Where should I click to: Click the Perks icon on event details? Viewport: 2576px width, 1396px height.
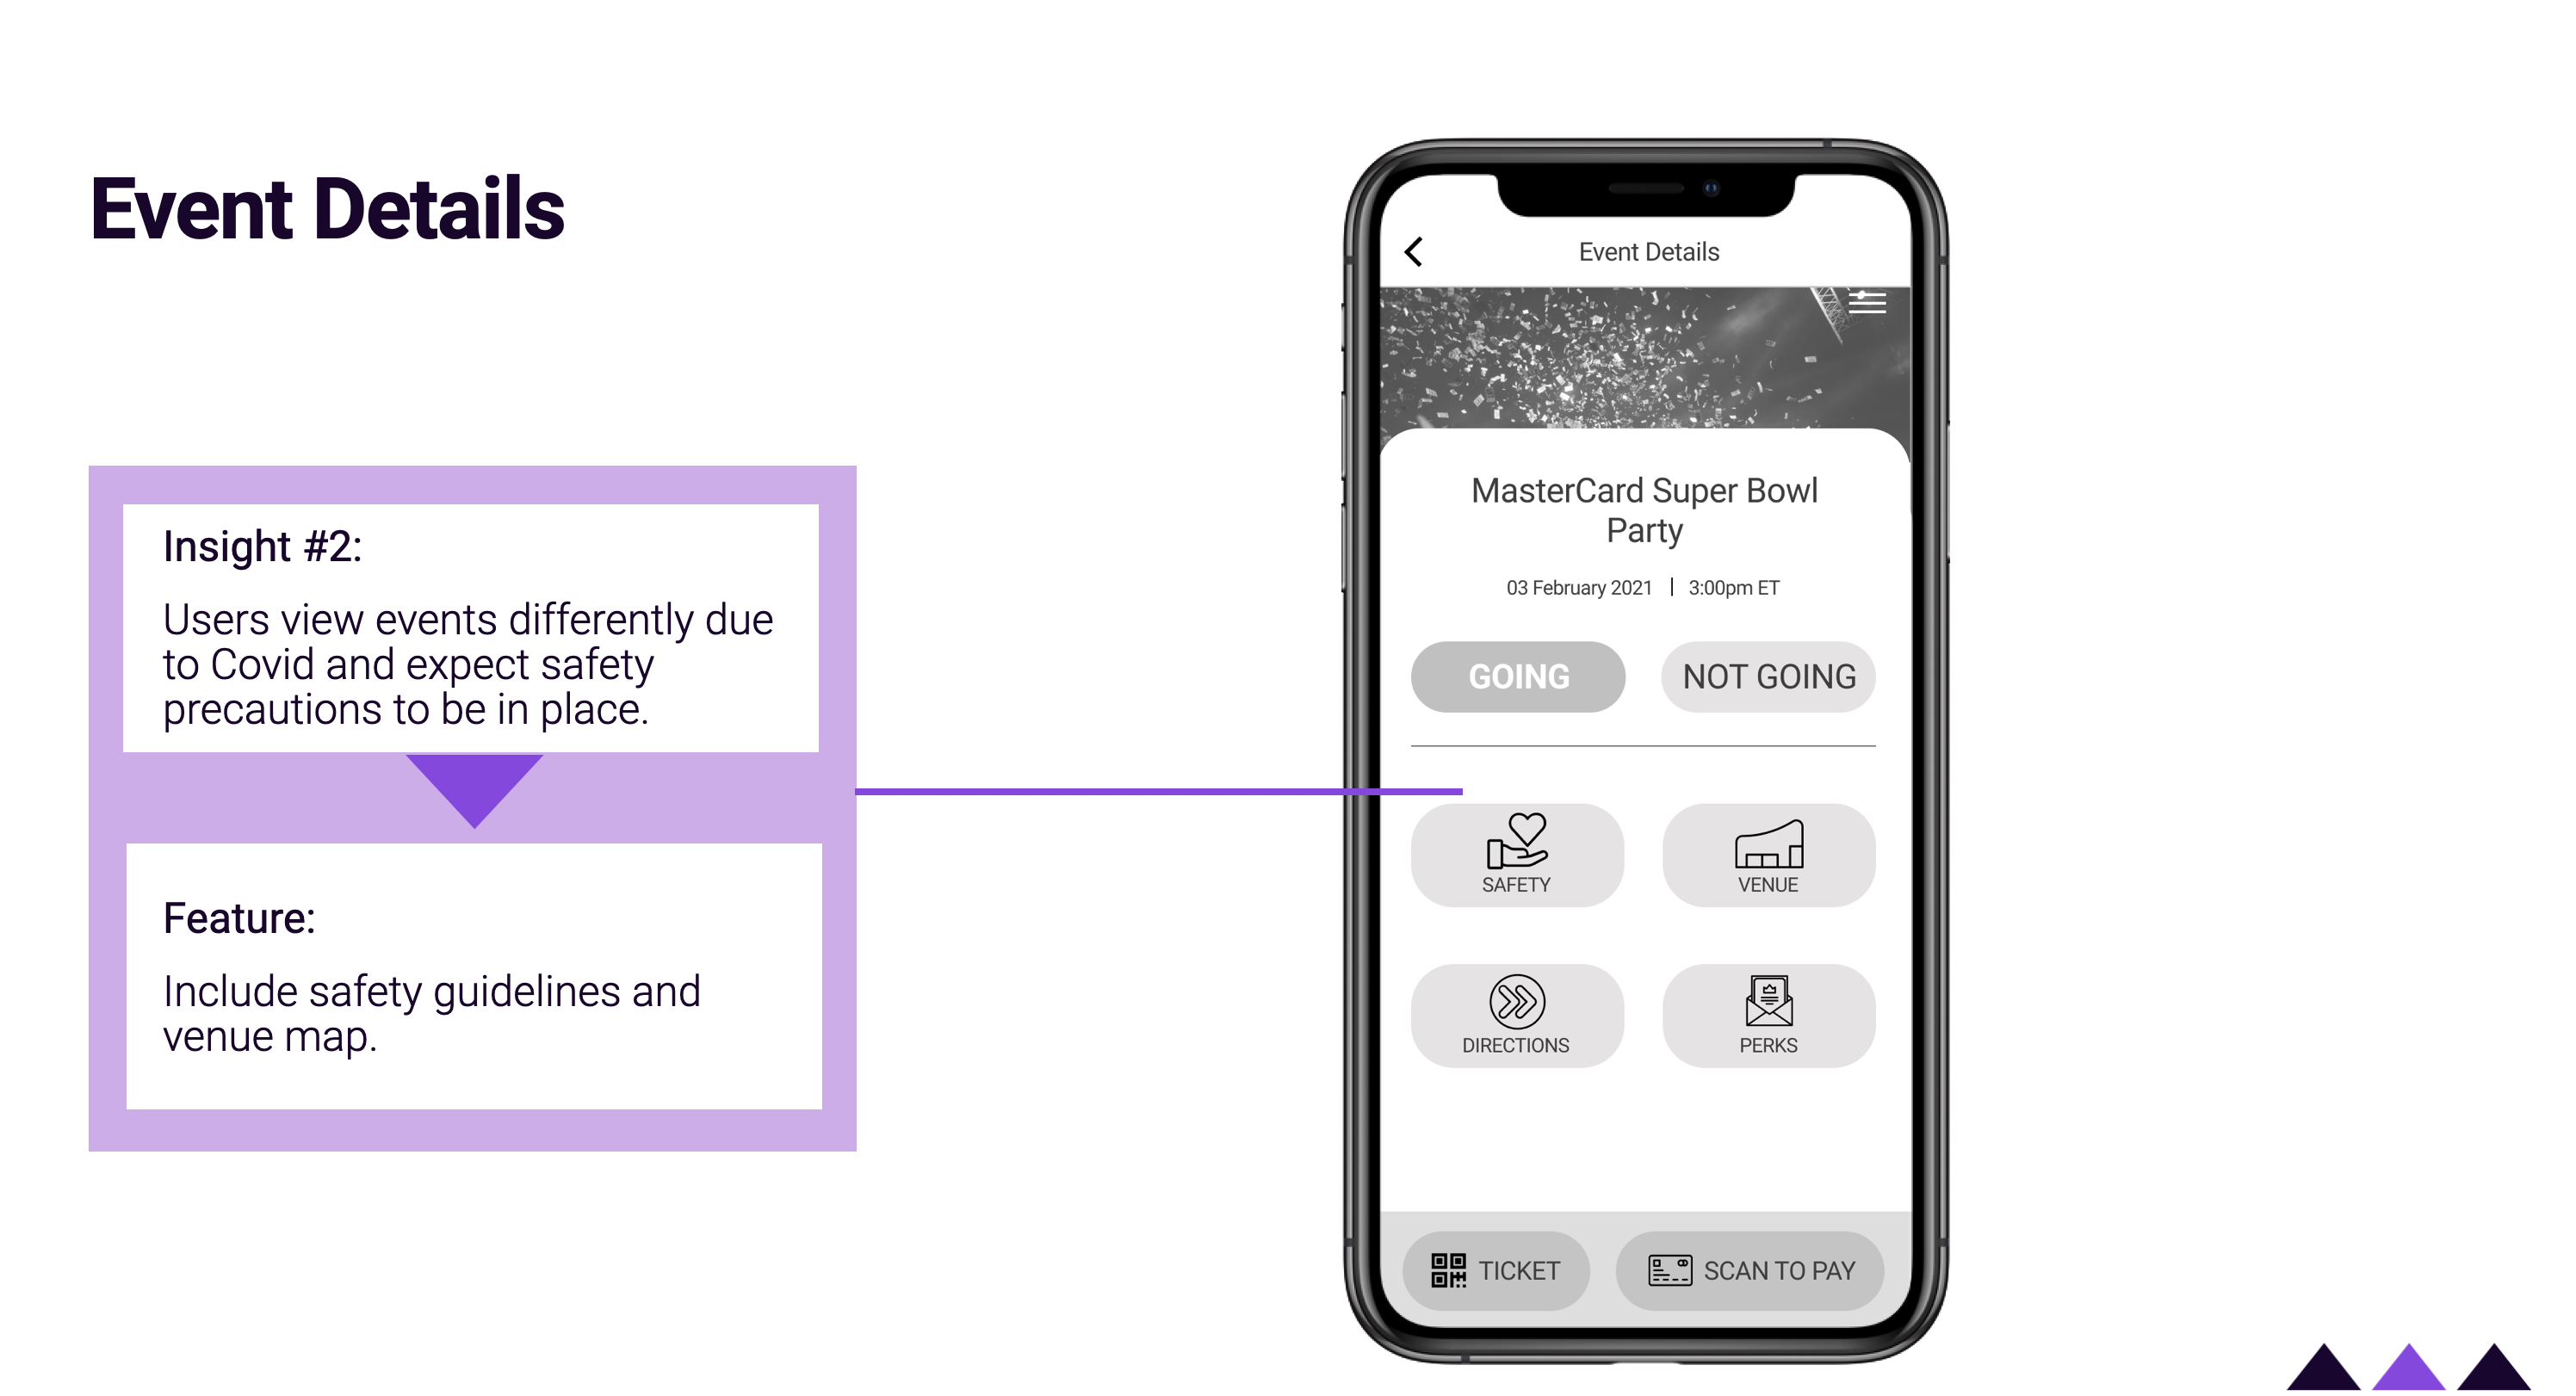point(1769,1013)
